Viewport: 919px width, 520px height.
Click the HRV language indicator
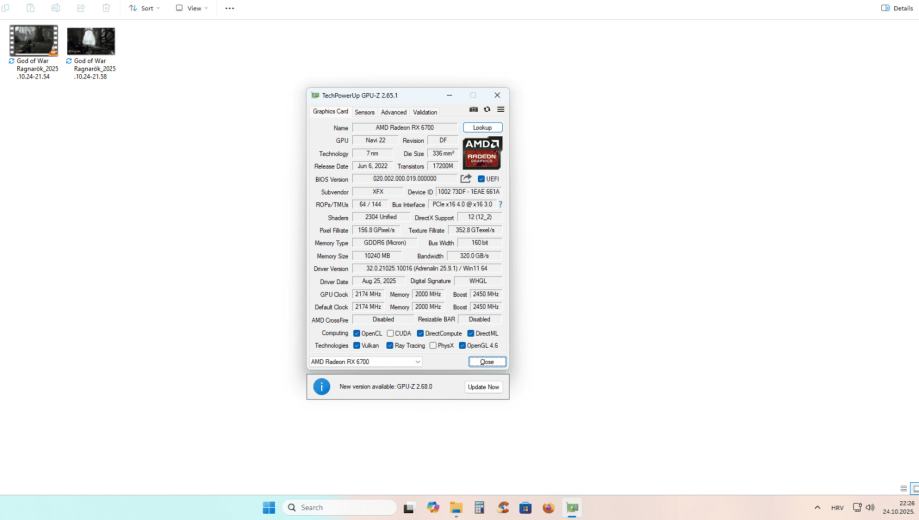(x=837, y=508)
